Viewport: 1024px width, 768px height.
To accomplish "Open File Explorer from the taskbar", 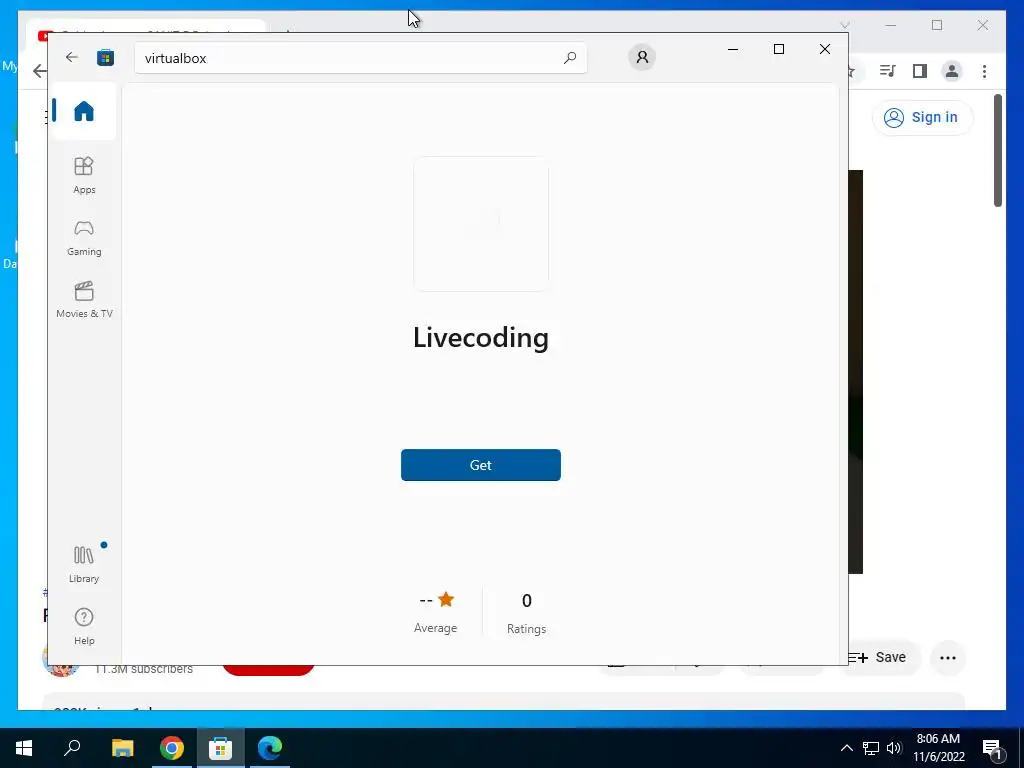I will tap(122, 748).
